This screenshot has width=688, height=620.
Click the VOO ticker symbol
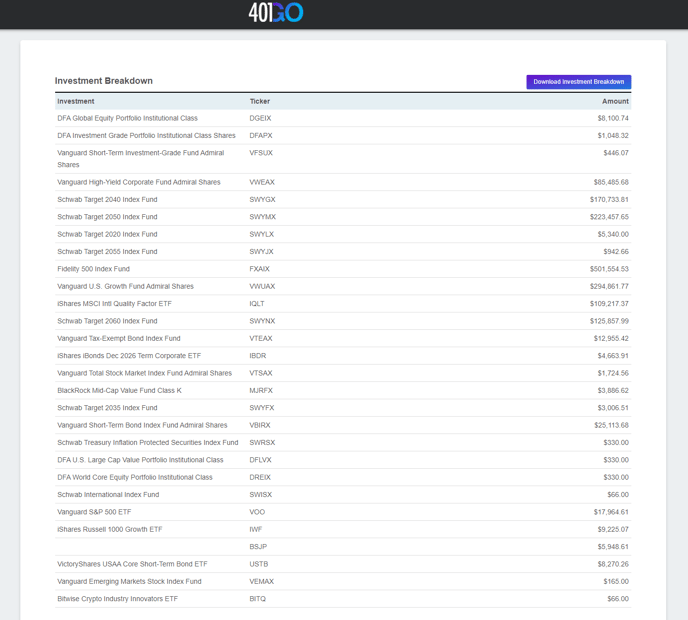257,512
